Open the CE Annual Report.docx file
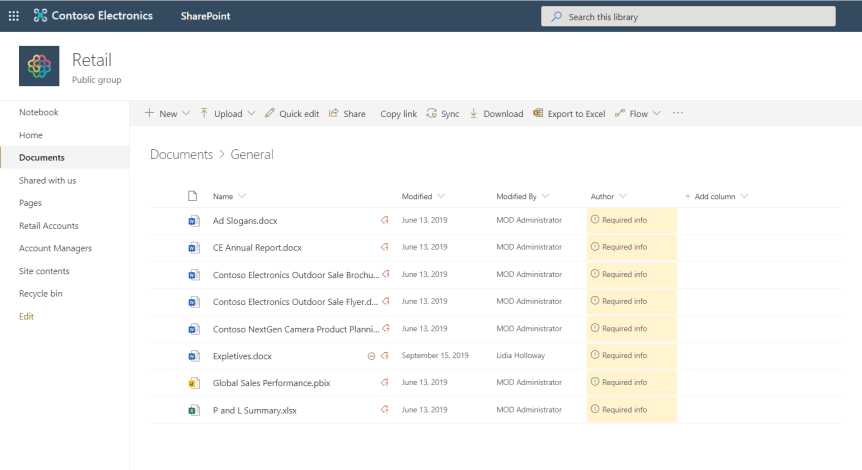Viewport: 862px width, 470px height. [x=257, y=247]
